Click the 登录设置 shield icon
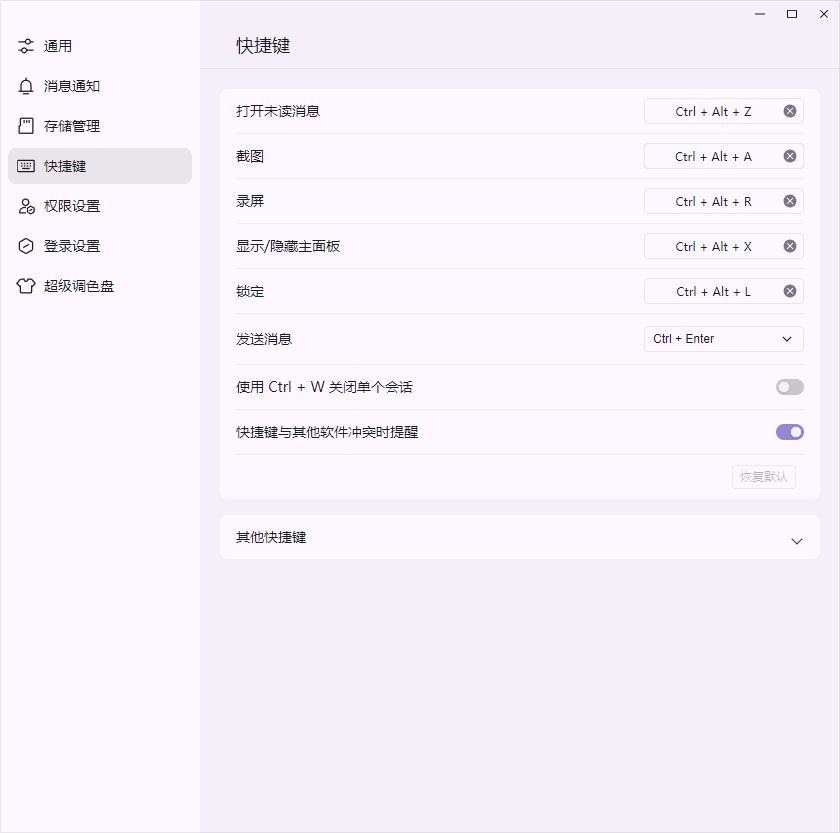This screenshot has width=840, height=833. 25,246
